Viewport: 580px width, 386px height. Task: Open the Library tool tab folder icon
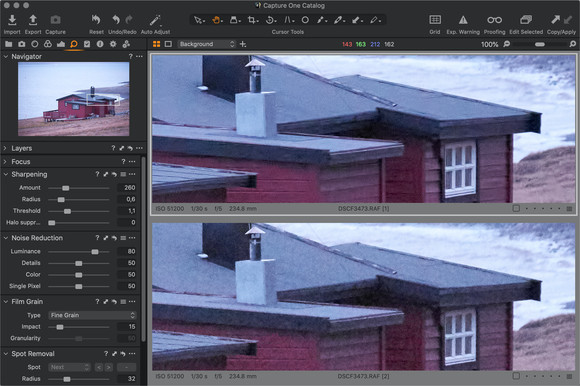click(x=9, y=44)
